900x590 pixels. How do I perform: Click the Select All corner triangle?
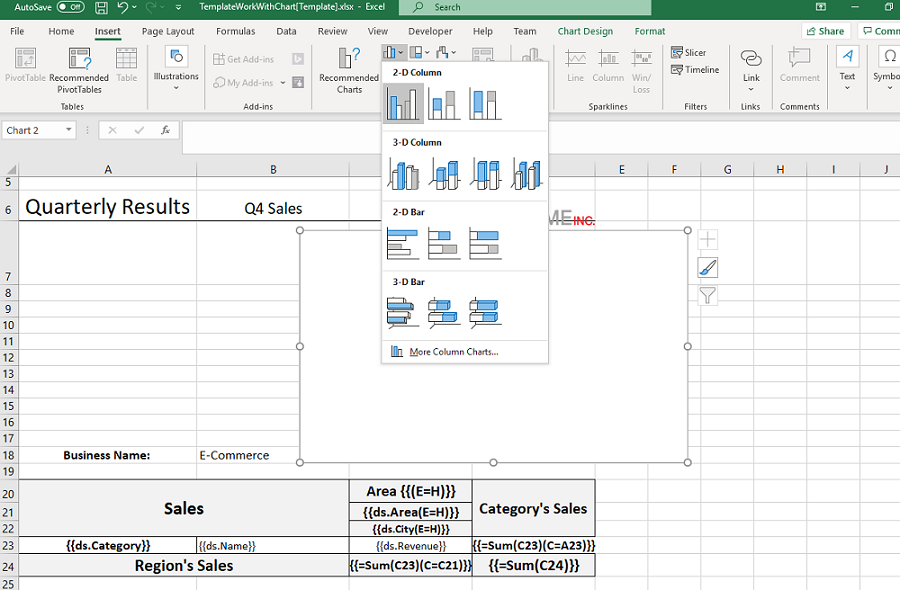tap(10, 169)
